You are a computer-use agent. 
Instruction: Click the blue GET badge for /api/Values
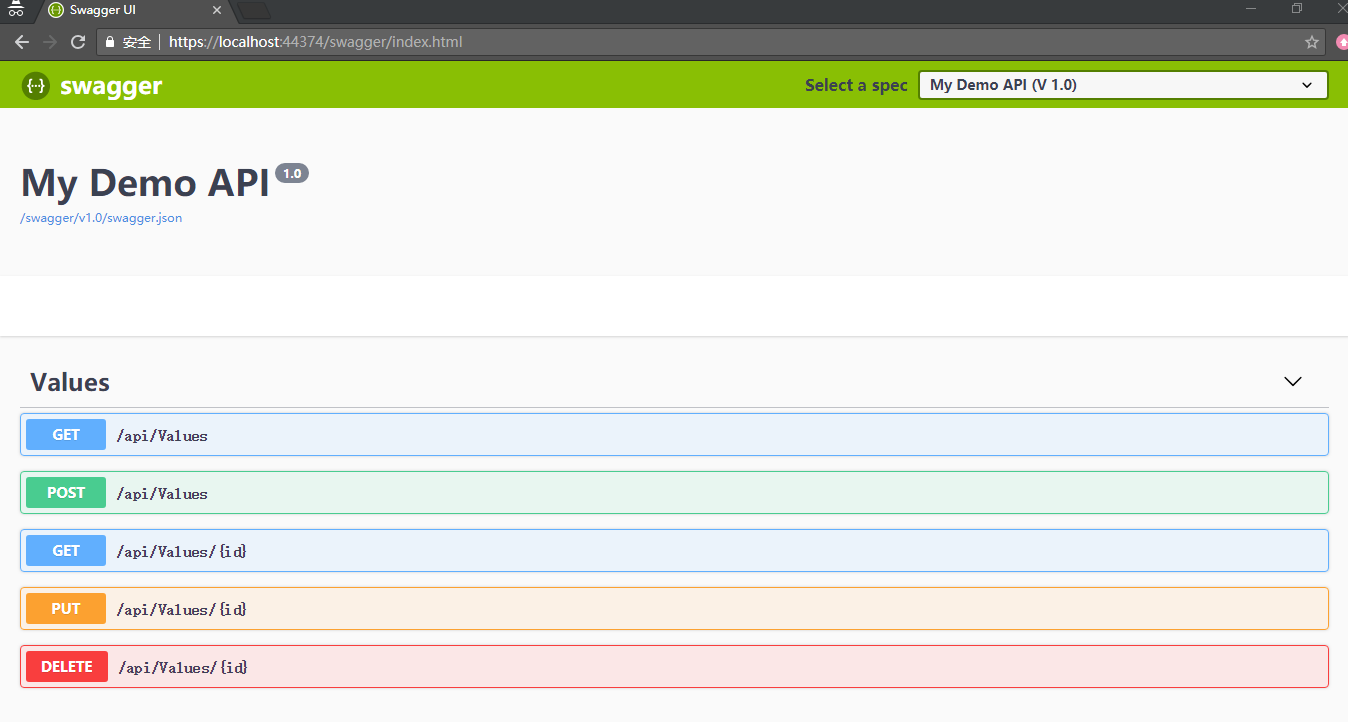[66, 435]
